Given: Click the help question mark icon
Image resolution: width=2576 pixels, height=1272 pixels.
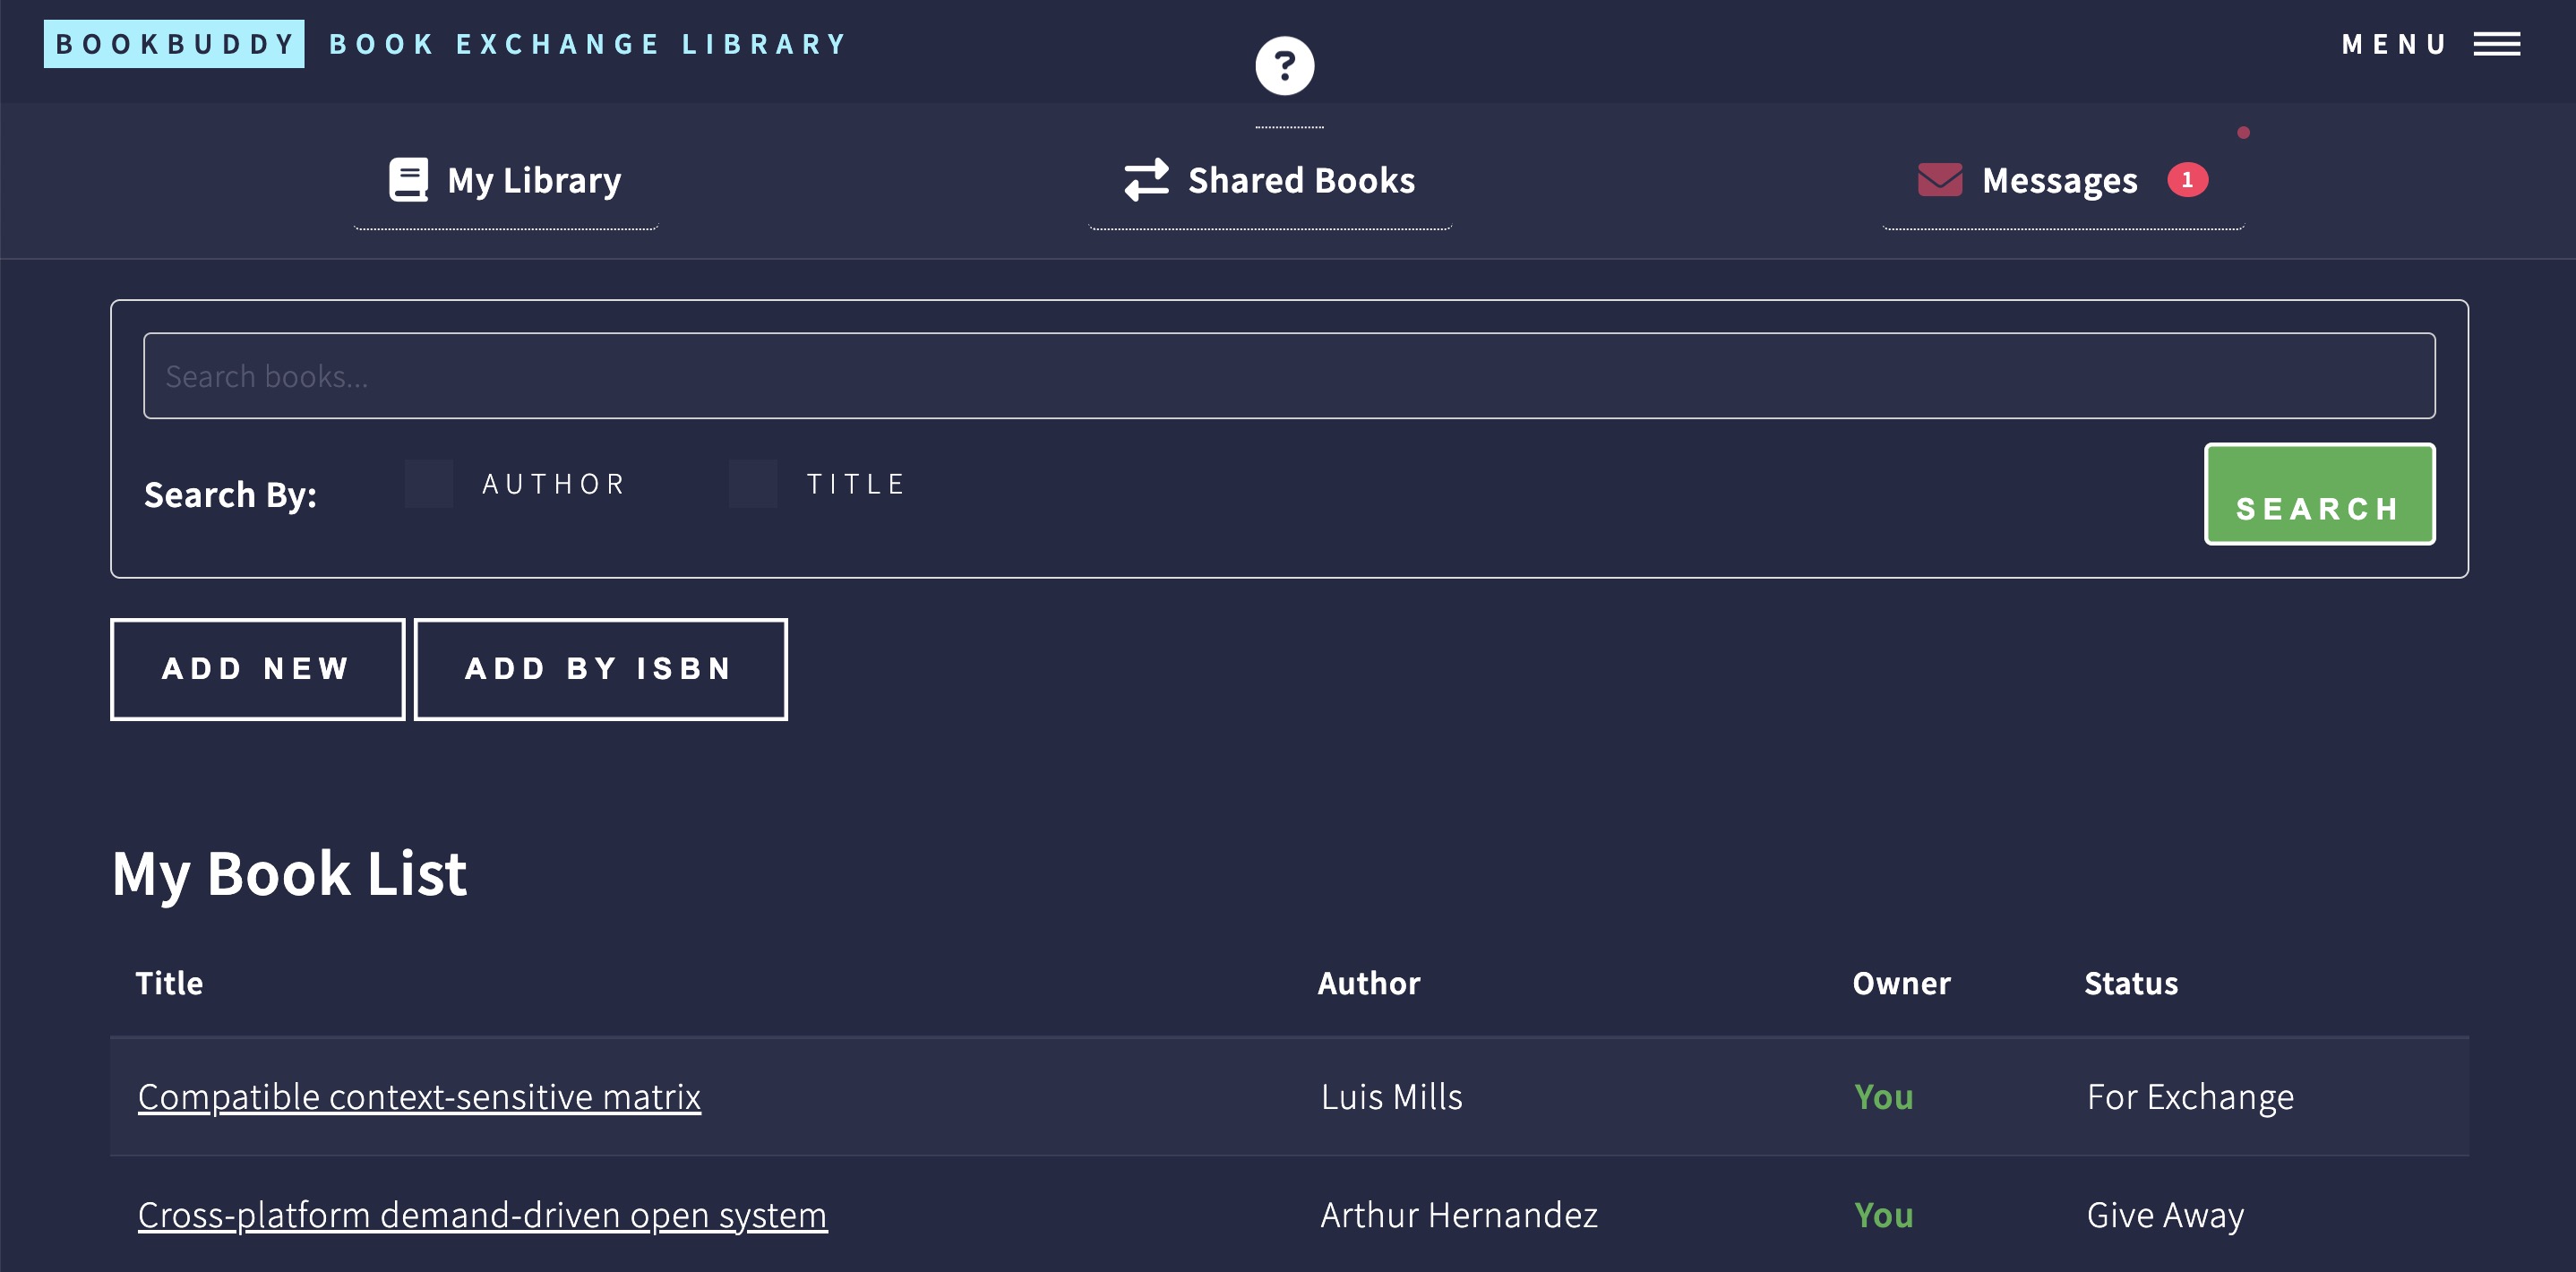Looking at the screenshot, I should point(1284,66).
